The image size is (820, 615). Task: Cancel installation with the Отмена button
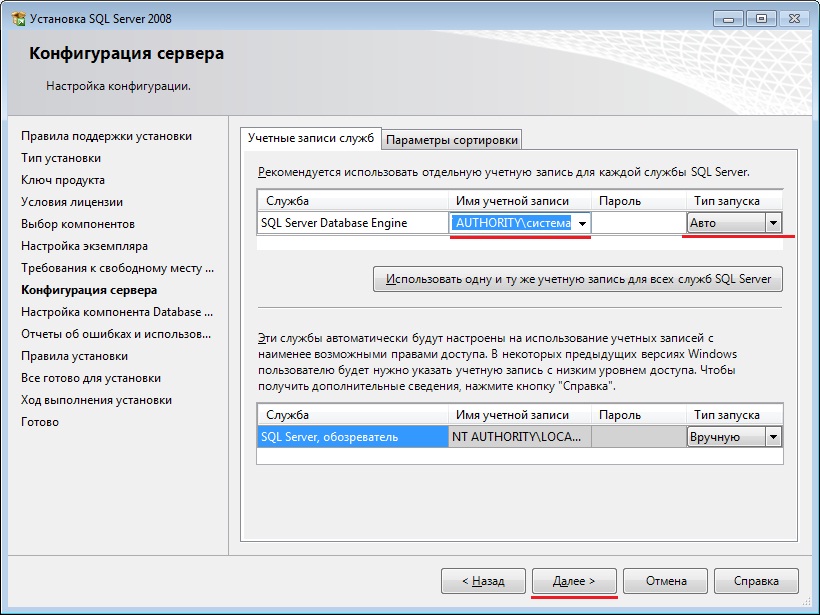[x=665, y=581]
